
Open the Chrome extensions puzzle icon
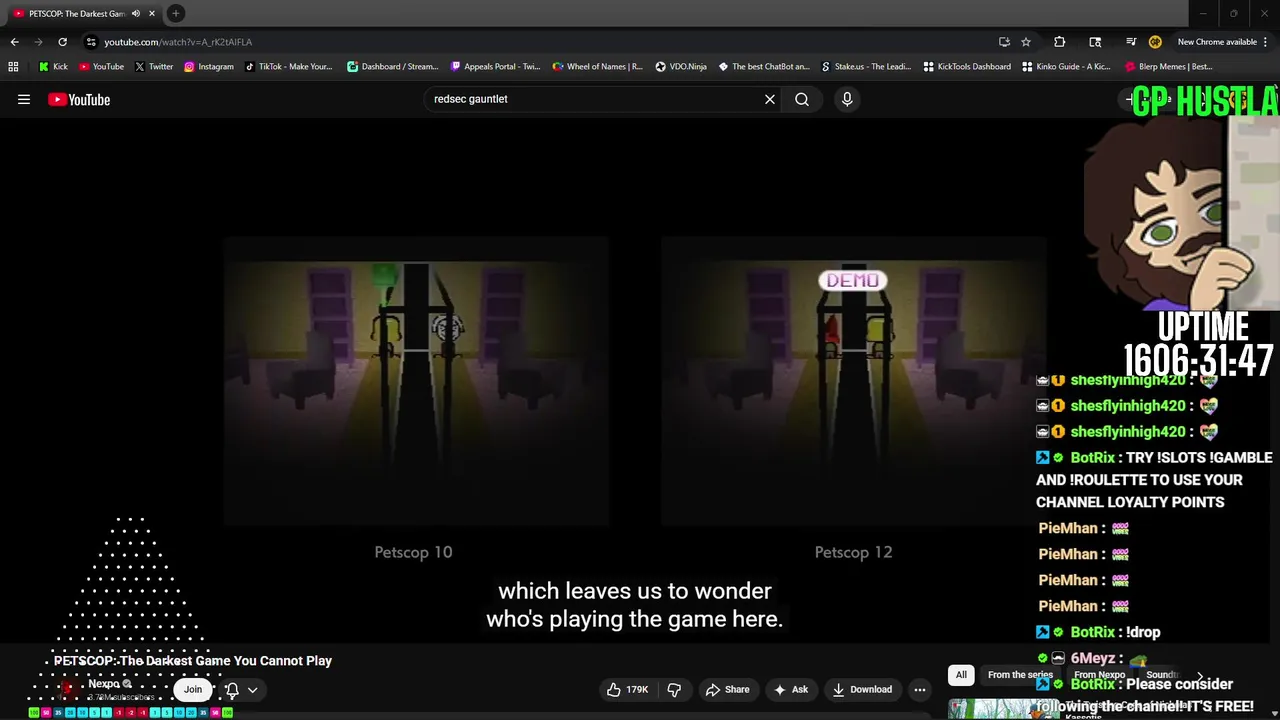(1060, 42)
